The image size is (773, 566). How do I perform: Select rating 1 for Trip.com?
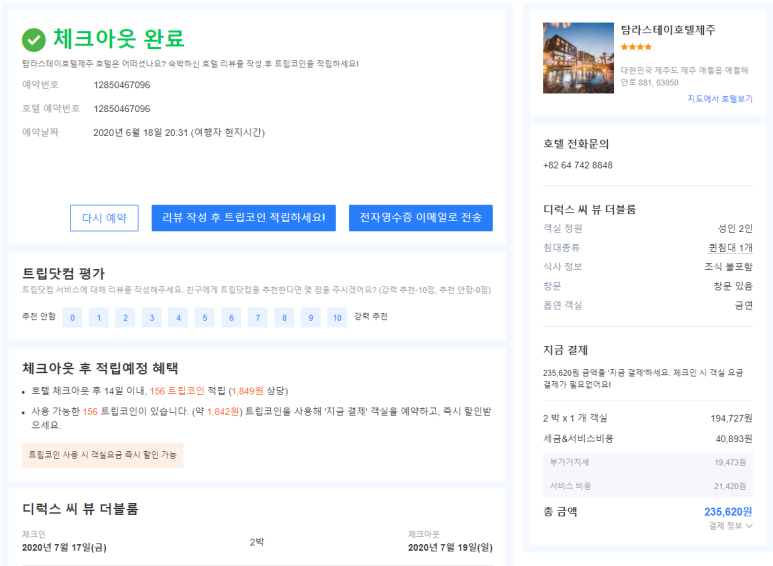coord(99,318)
